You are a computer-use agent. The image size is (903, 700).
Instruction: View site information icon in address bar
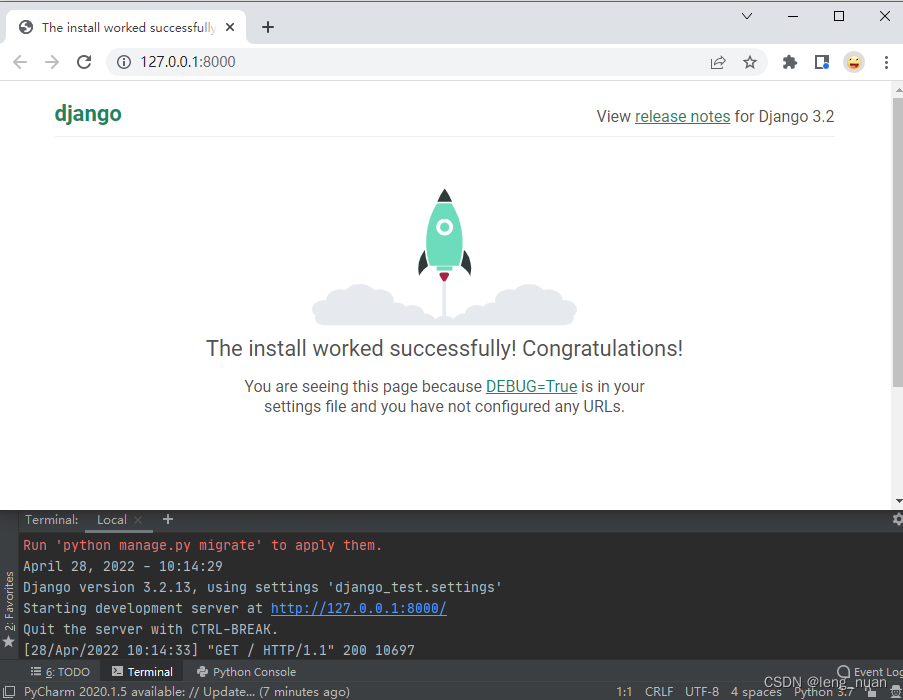[124, 62]
